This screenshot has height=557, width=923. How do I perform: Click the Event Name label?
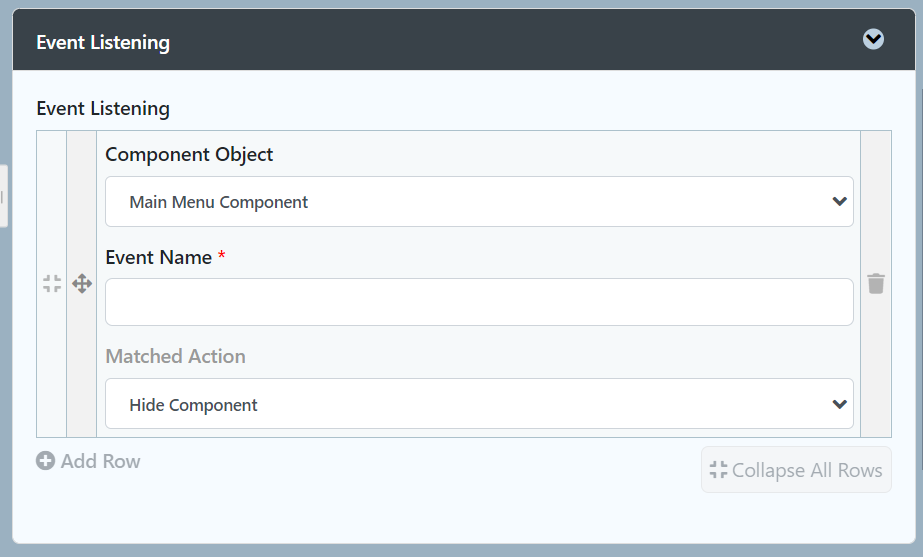tap(158, 257)
